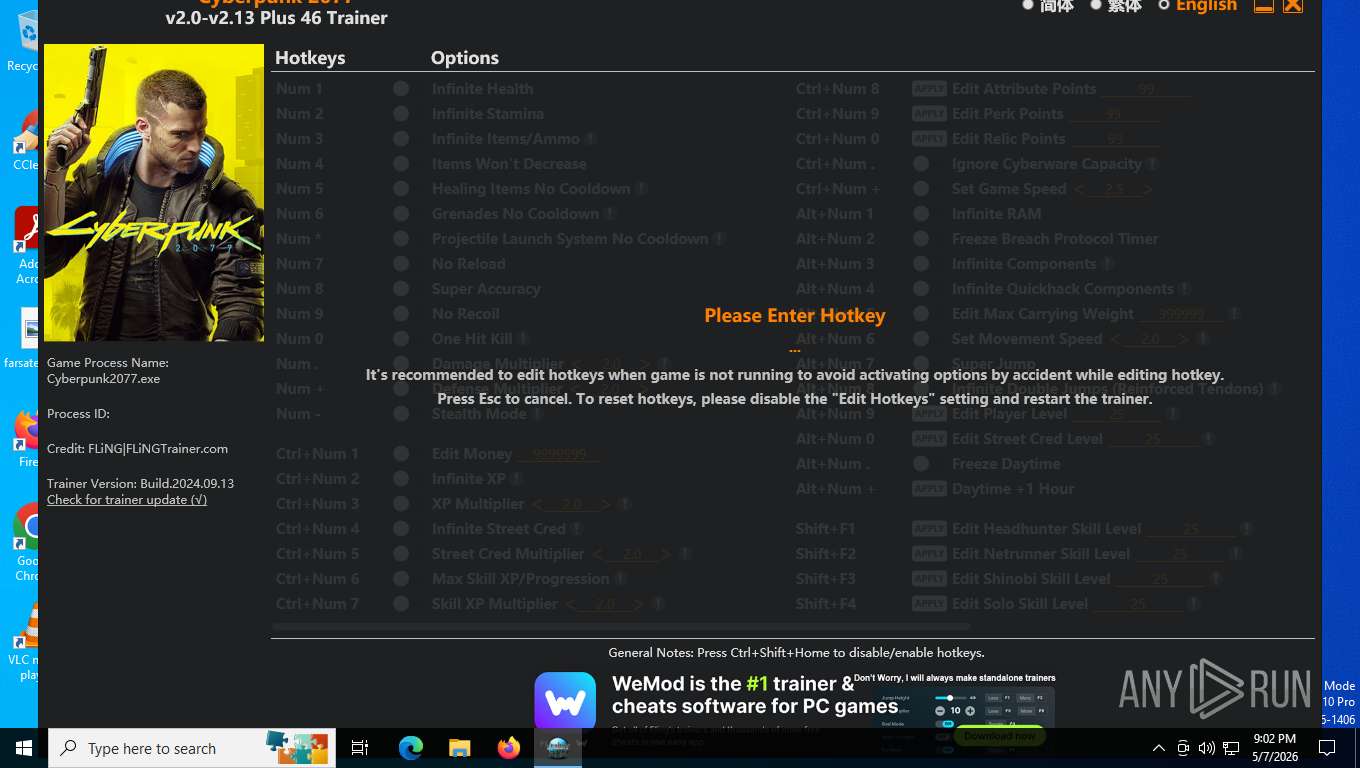
Task: Increase Skill XP Multiplier value
Action: (638, 604)
